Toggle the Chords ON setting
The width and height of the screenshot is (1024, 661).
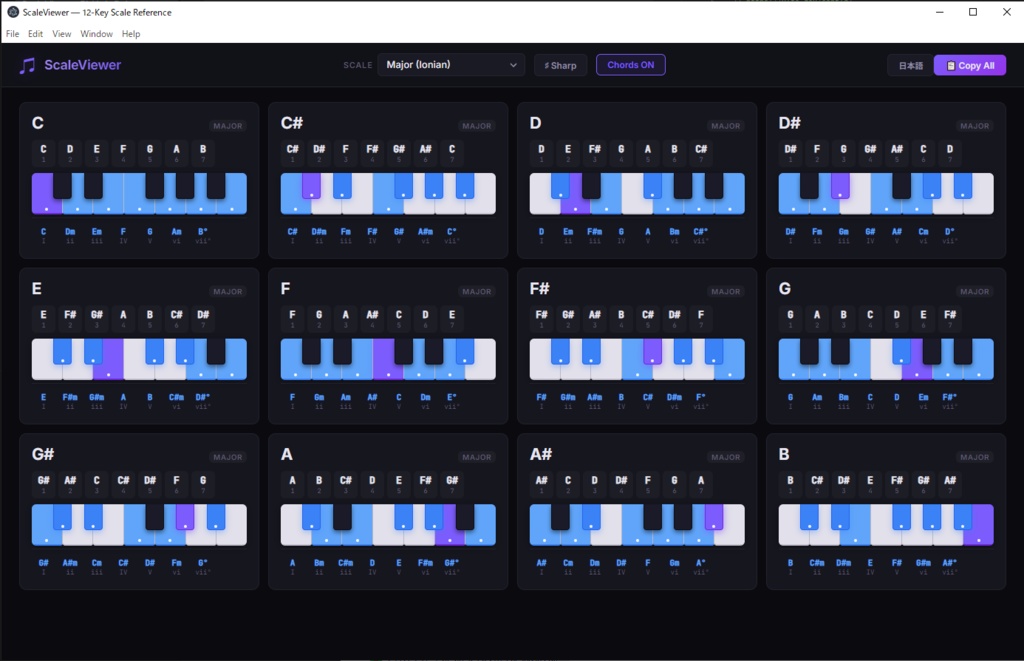pos(630,65)
